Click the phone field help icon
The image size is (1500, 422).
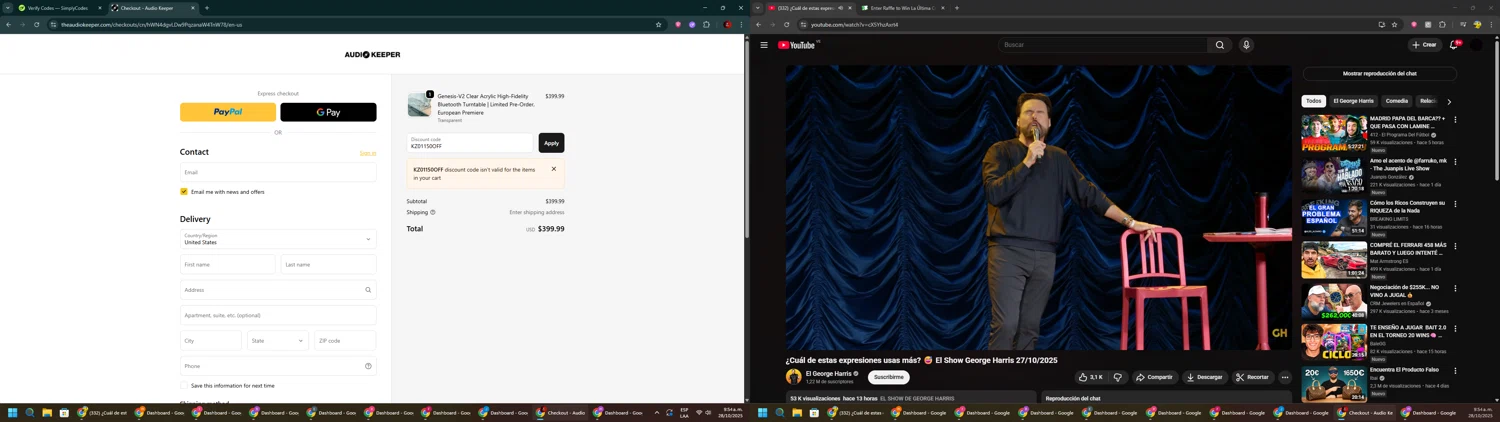point(368,366)
